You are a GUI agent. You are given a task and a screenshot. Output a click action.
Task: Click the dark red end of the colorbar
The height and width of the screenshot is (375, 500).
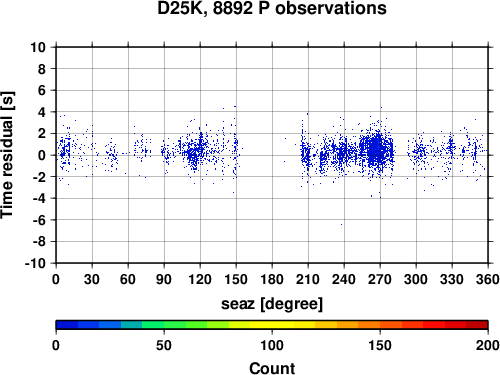click(x=477, y=325)
